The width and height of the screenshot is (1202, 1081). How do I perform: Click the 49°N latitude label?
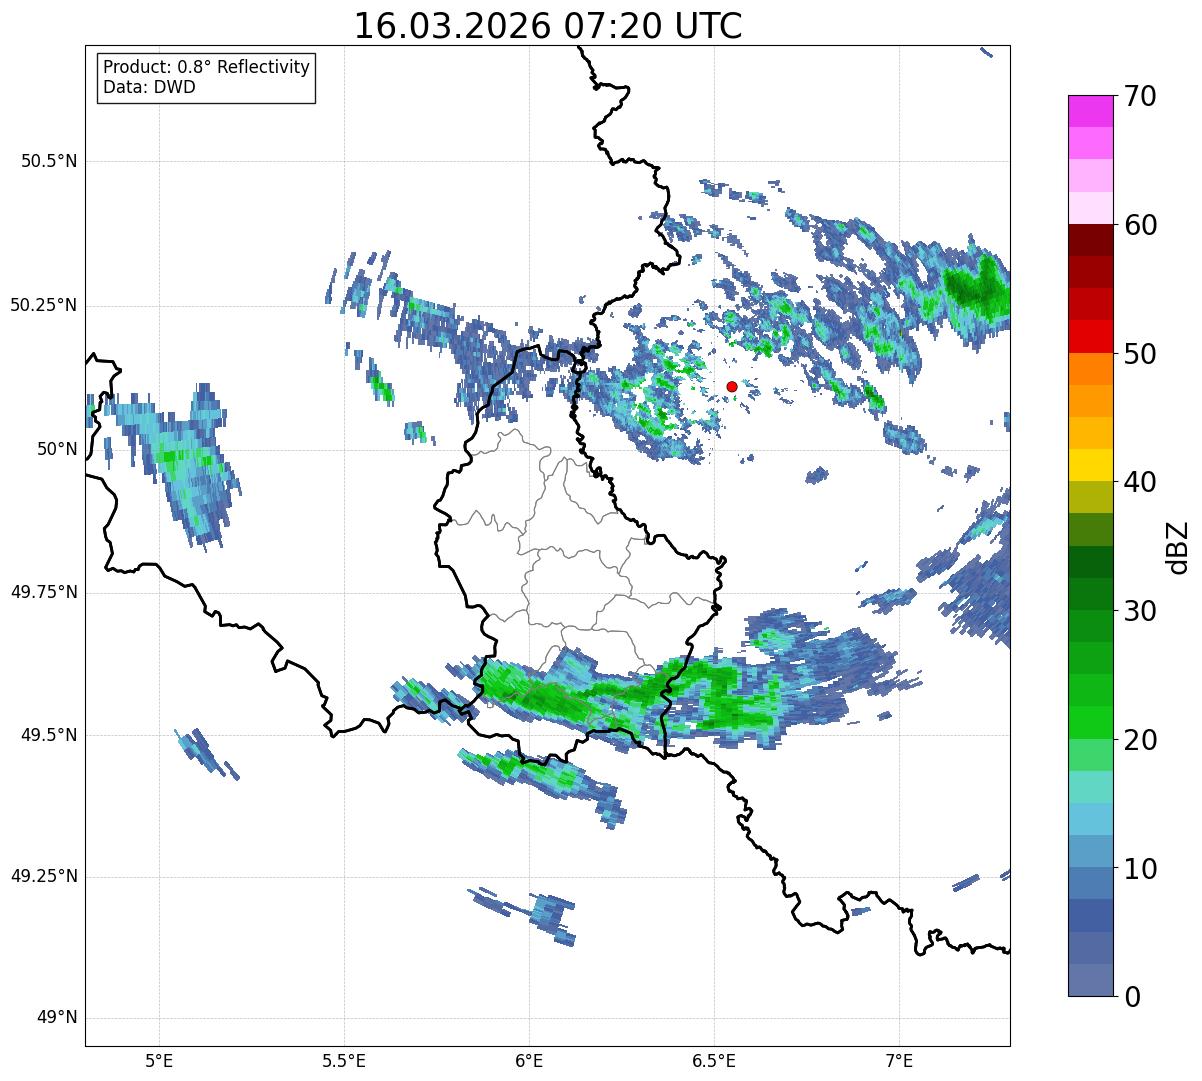point(57,1018)
